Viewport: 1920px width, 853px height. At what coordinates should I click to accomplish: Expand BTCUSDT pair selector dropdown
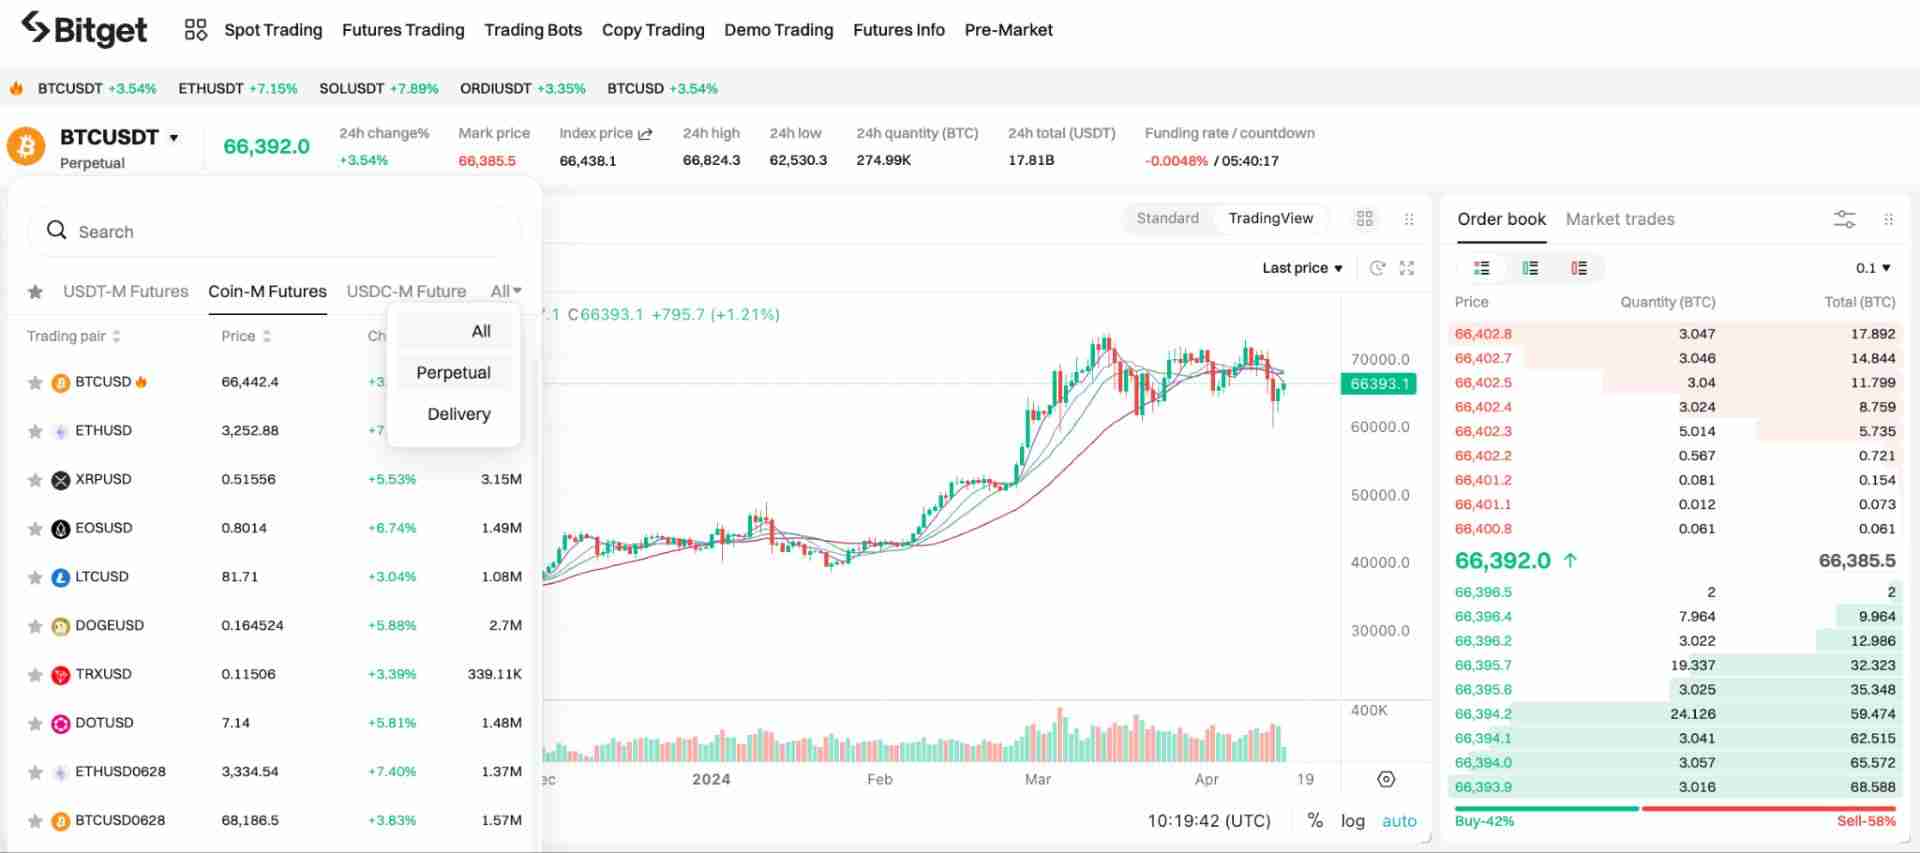click(174, 138)
